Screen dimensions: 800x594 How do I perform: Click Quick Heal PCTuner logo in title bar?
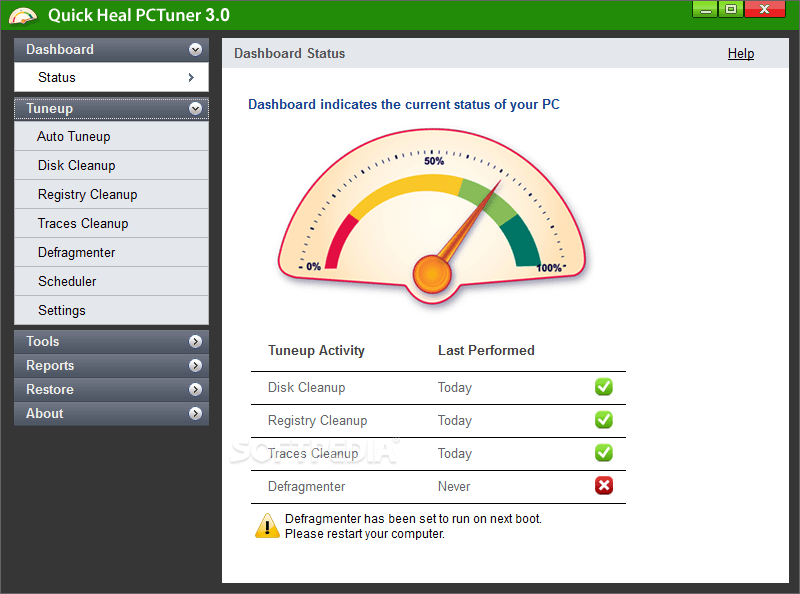(22, 14)
